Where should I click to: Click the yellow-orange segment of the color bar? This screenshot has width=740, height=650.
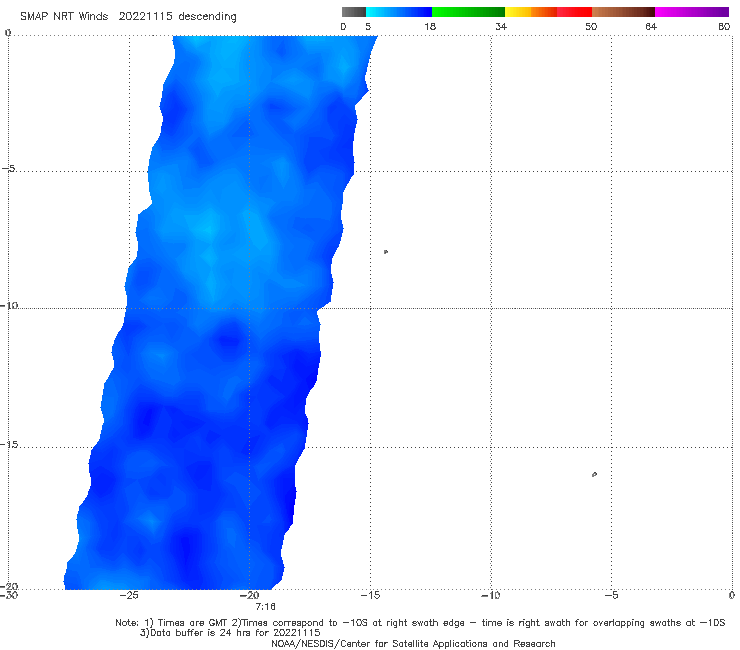pos(531,12)
